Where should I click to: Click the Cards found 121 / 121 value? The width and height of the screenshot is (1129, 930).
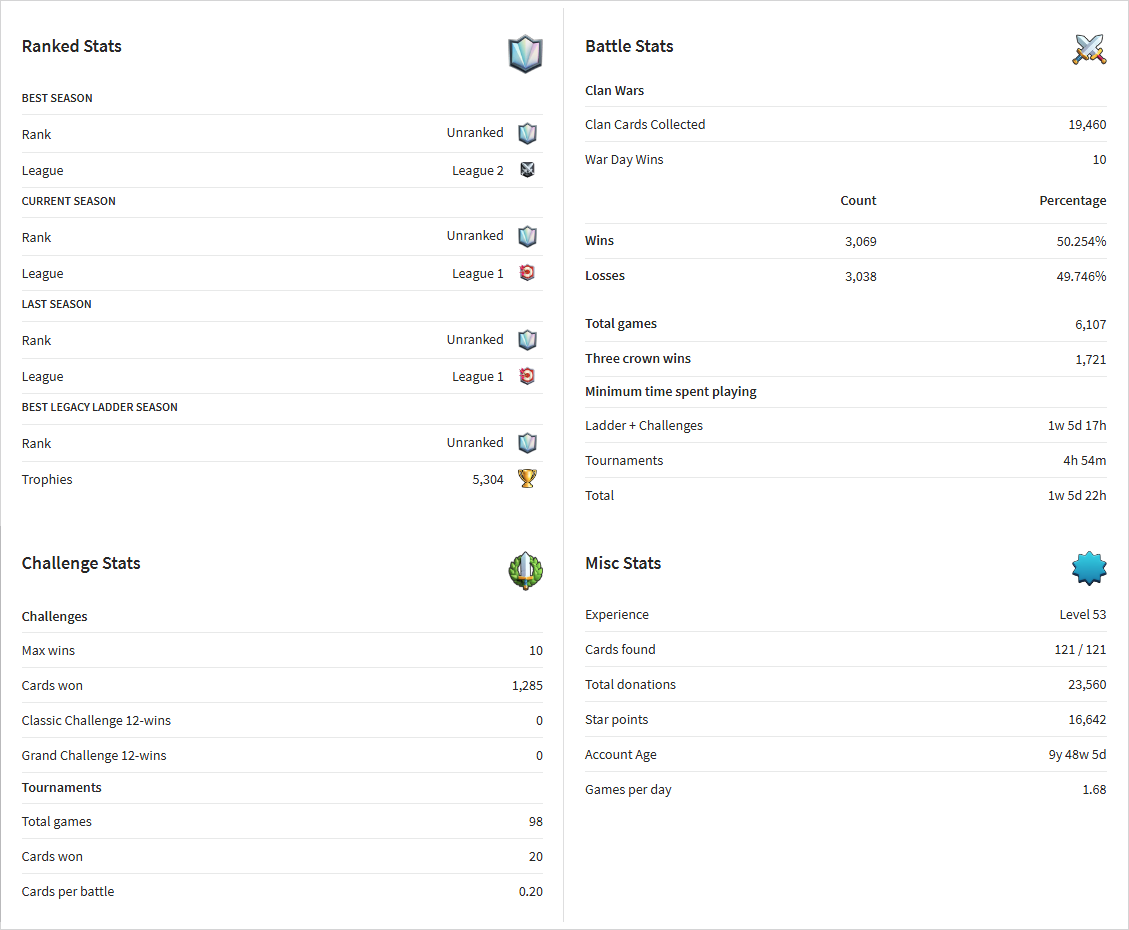(x=1080, y=650)
